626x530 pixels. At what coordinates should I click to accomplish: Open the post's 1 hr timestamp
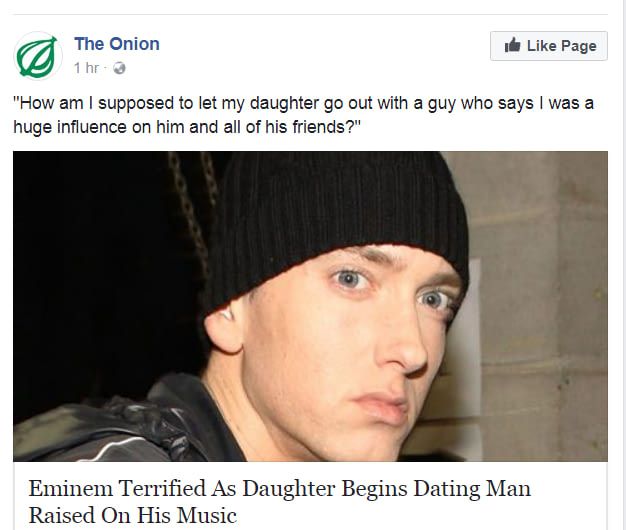coord(86,68)
